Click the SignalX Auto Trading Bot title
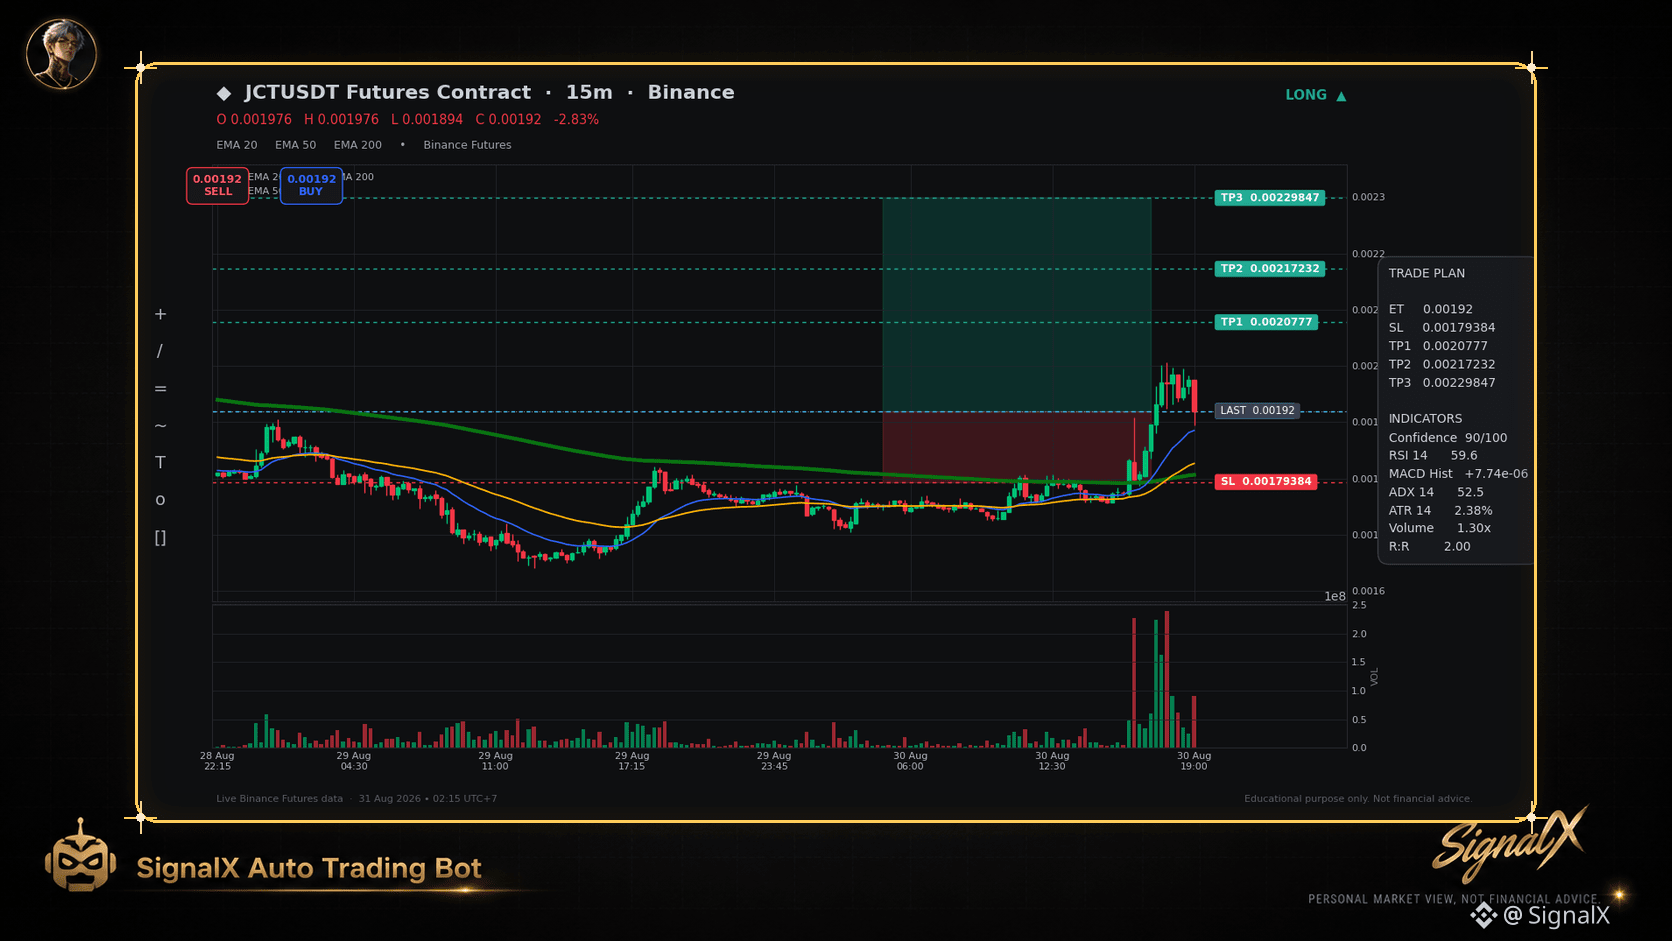1672x941 pixels. [309, 868]
